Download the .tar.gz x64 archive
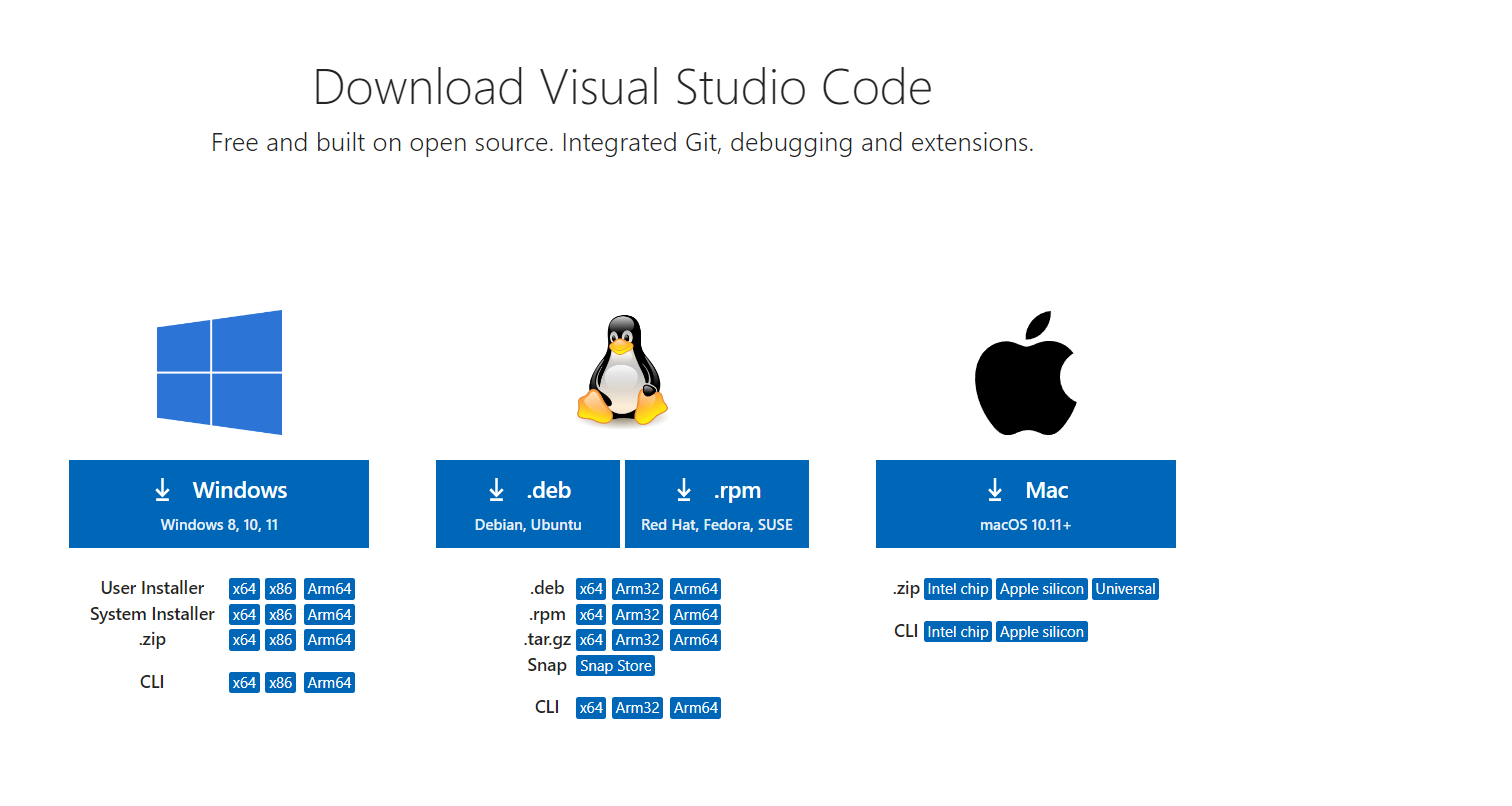 (591, 640)
